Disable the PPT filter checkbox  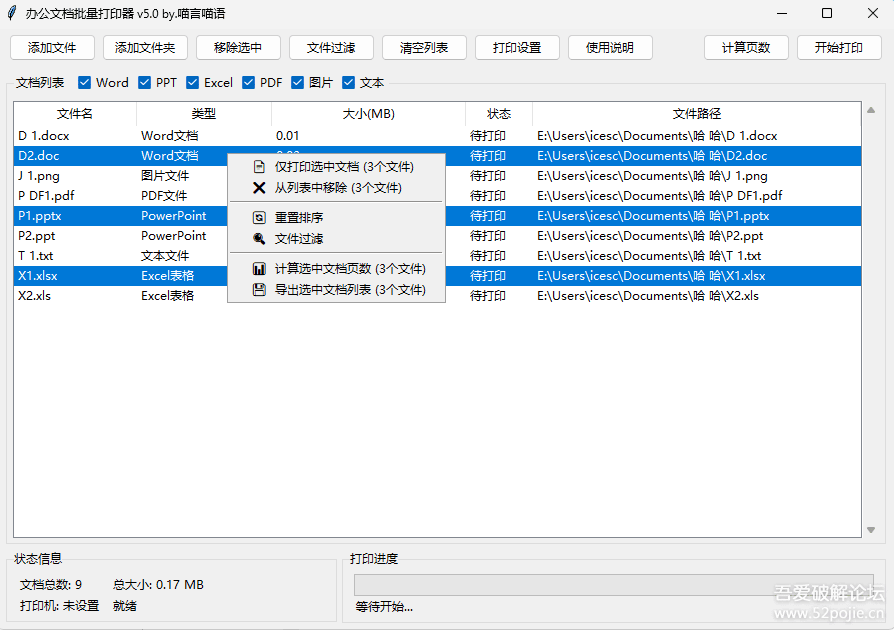click(144, 82)
